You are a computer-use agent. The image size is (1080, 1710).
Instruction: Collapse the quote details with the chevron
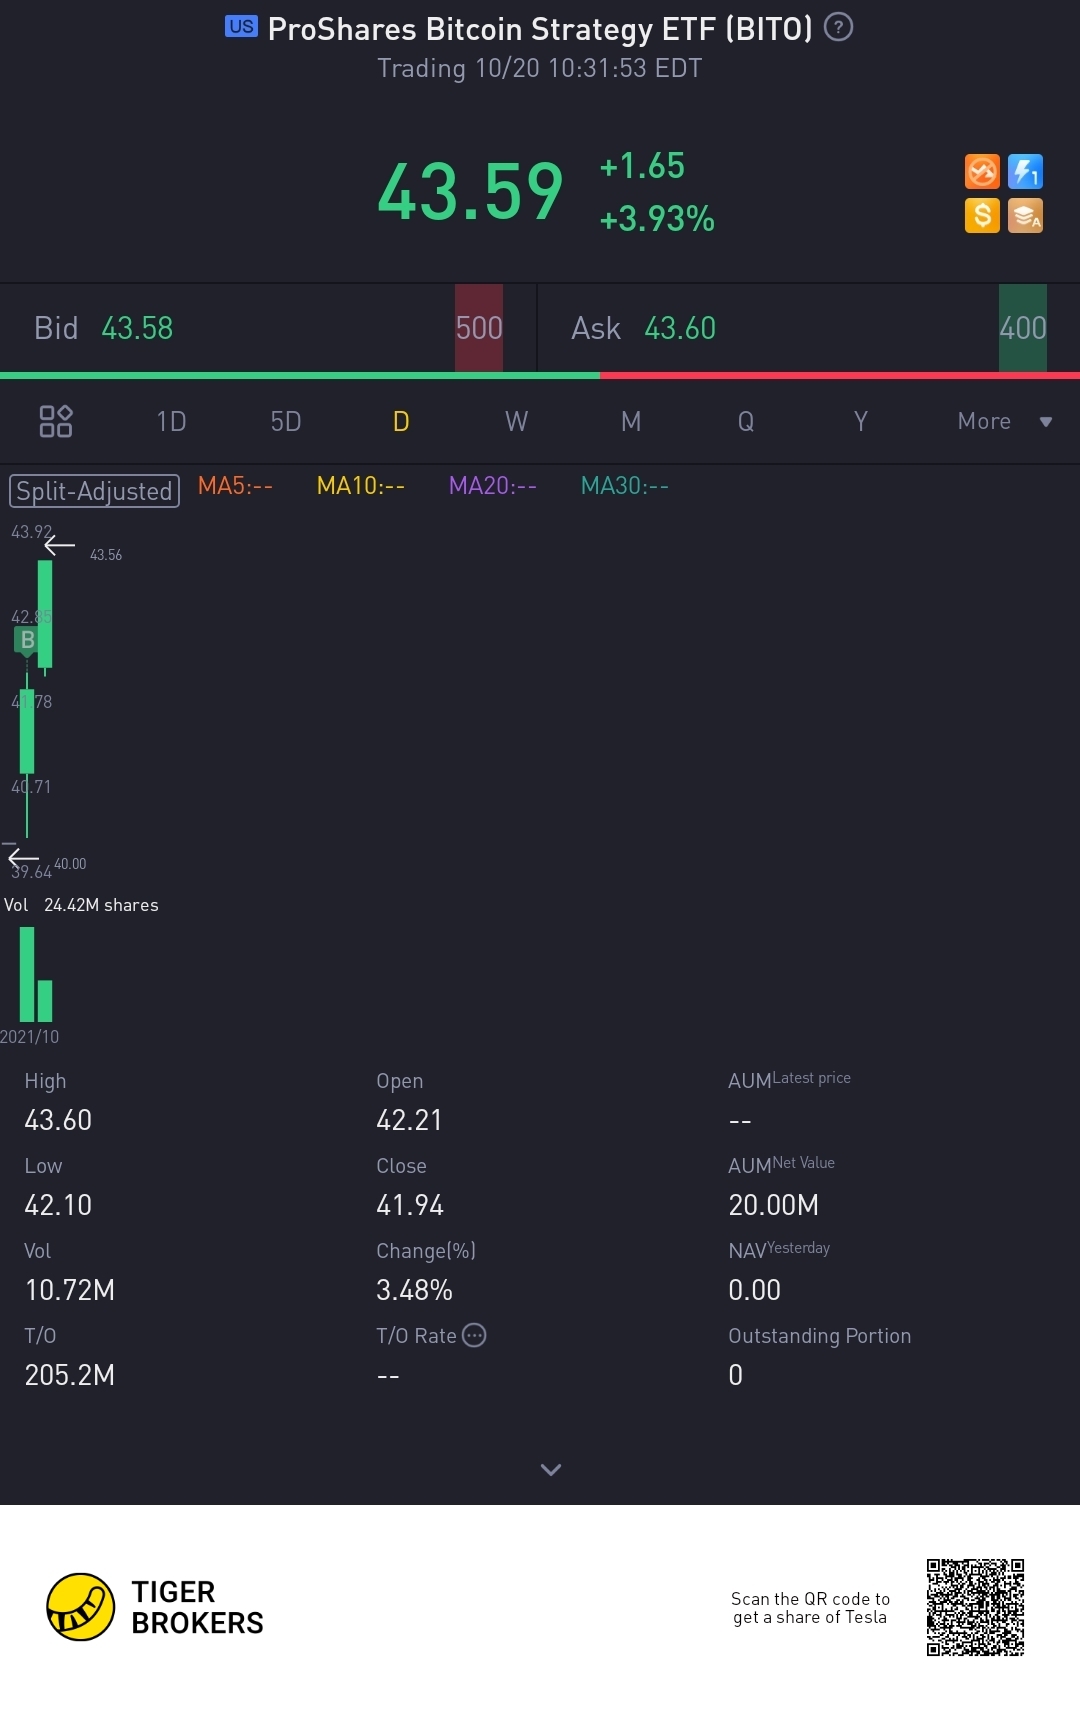tap(551, 1469)
